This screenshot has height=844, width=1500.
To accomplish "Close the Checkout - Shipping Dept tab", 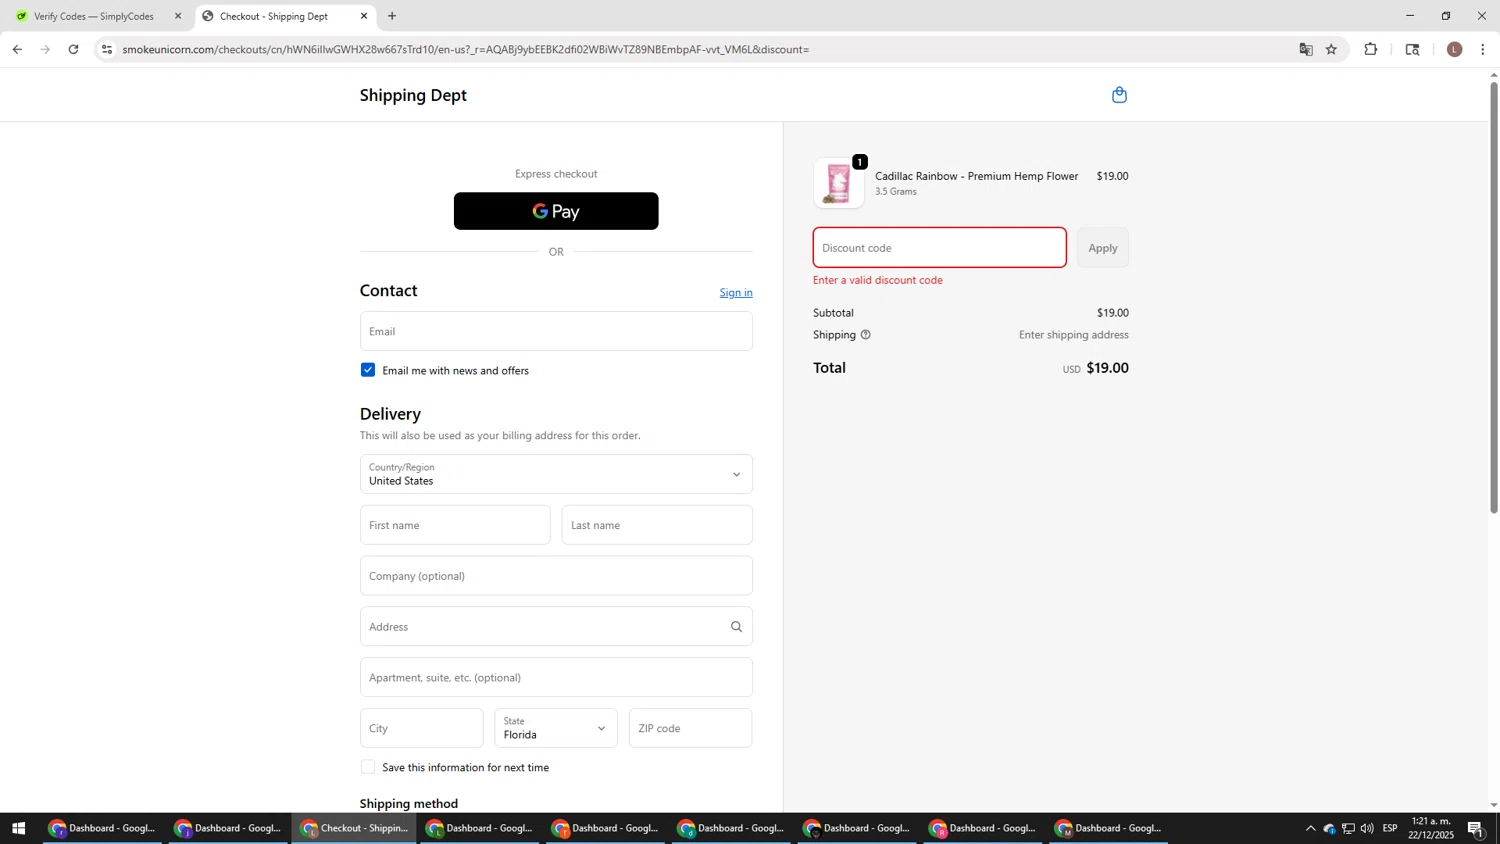I will [x=364, y=16].
